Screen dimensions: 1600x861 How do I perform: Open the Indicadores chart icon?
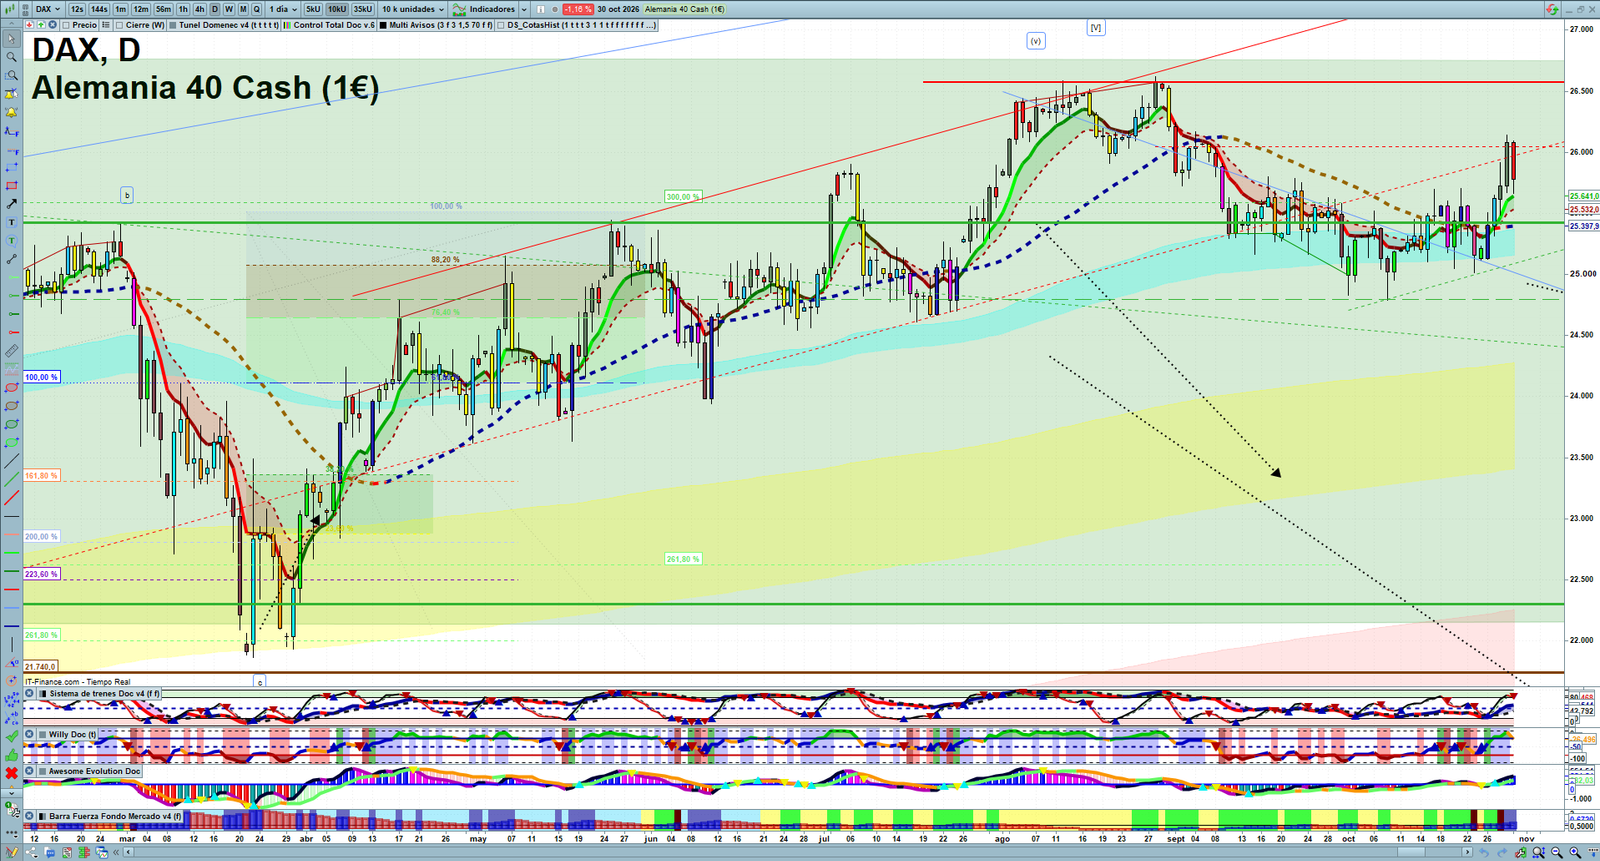pyautogui.click(x=459, y=9)
